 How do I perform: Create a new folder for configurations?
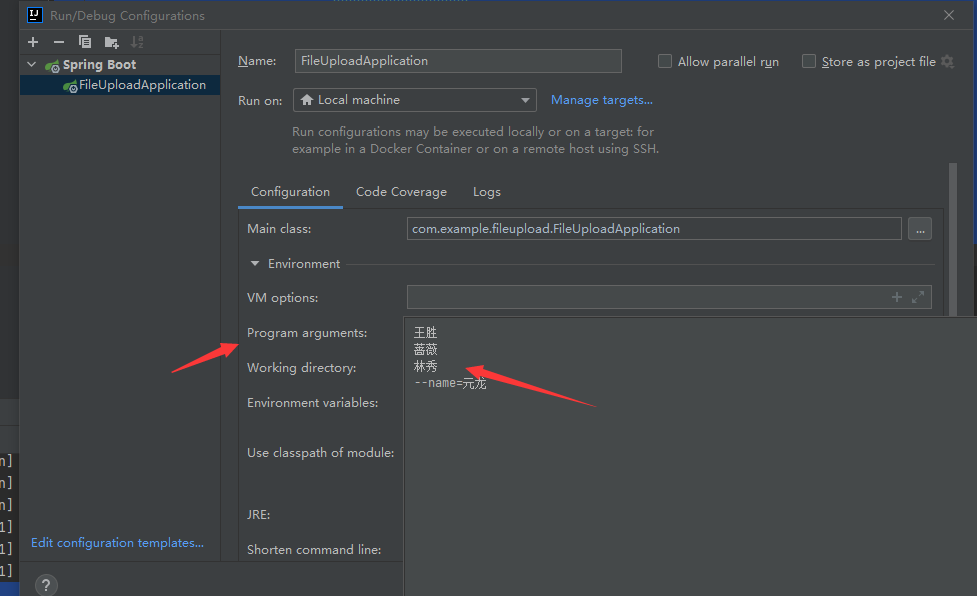(112, 42)
